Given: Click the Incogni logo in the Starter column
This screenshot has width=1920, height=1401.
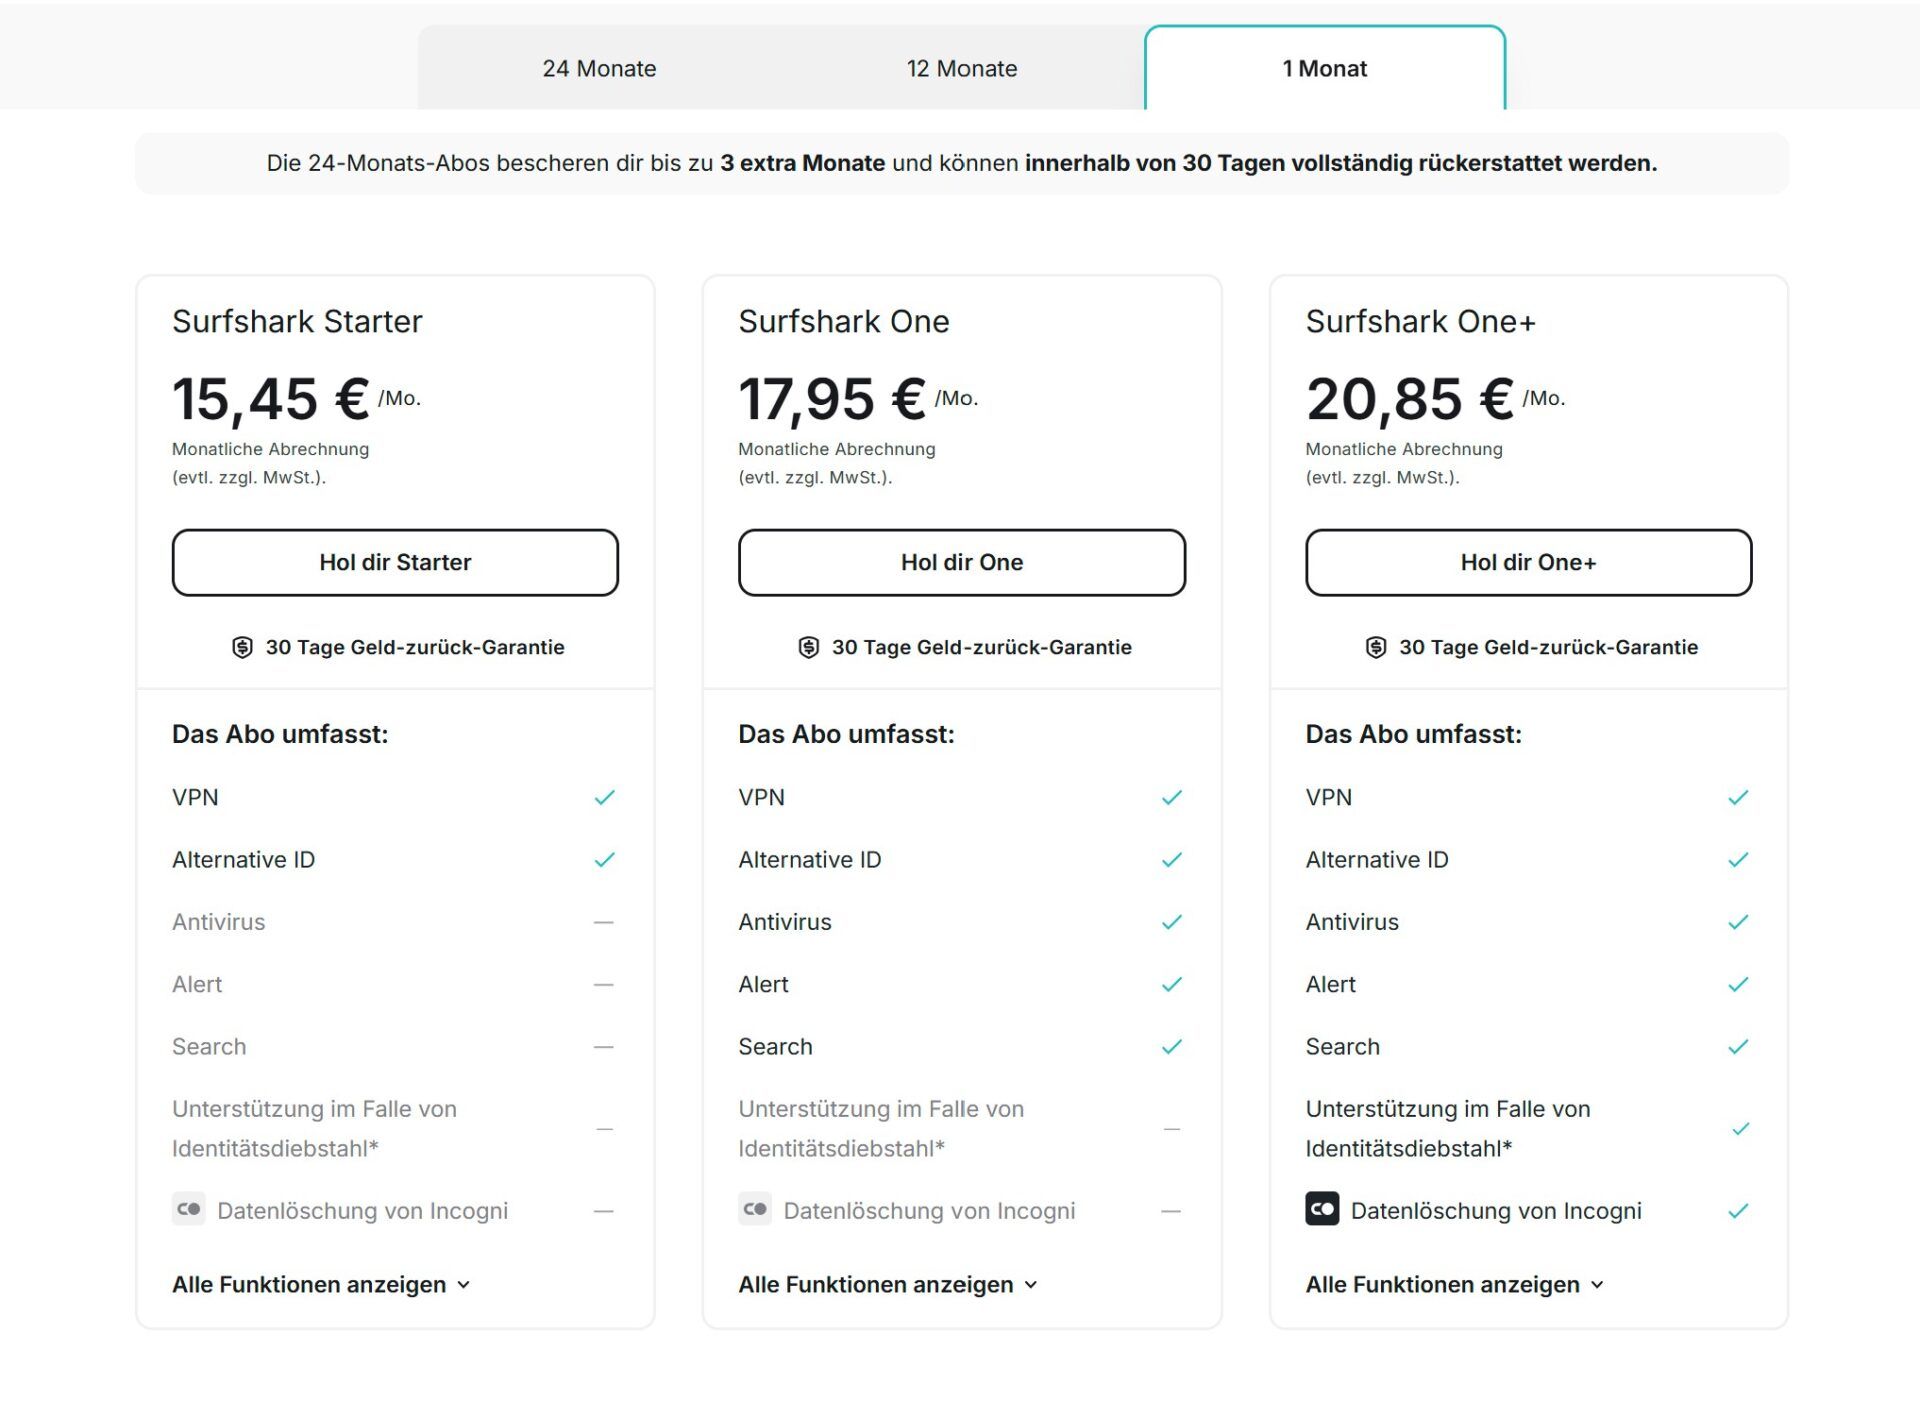Looking at the screenshot, I should pyautogui.click(x=188, y=1210).
